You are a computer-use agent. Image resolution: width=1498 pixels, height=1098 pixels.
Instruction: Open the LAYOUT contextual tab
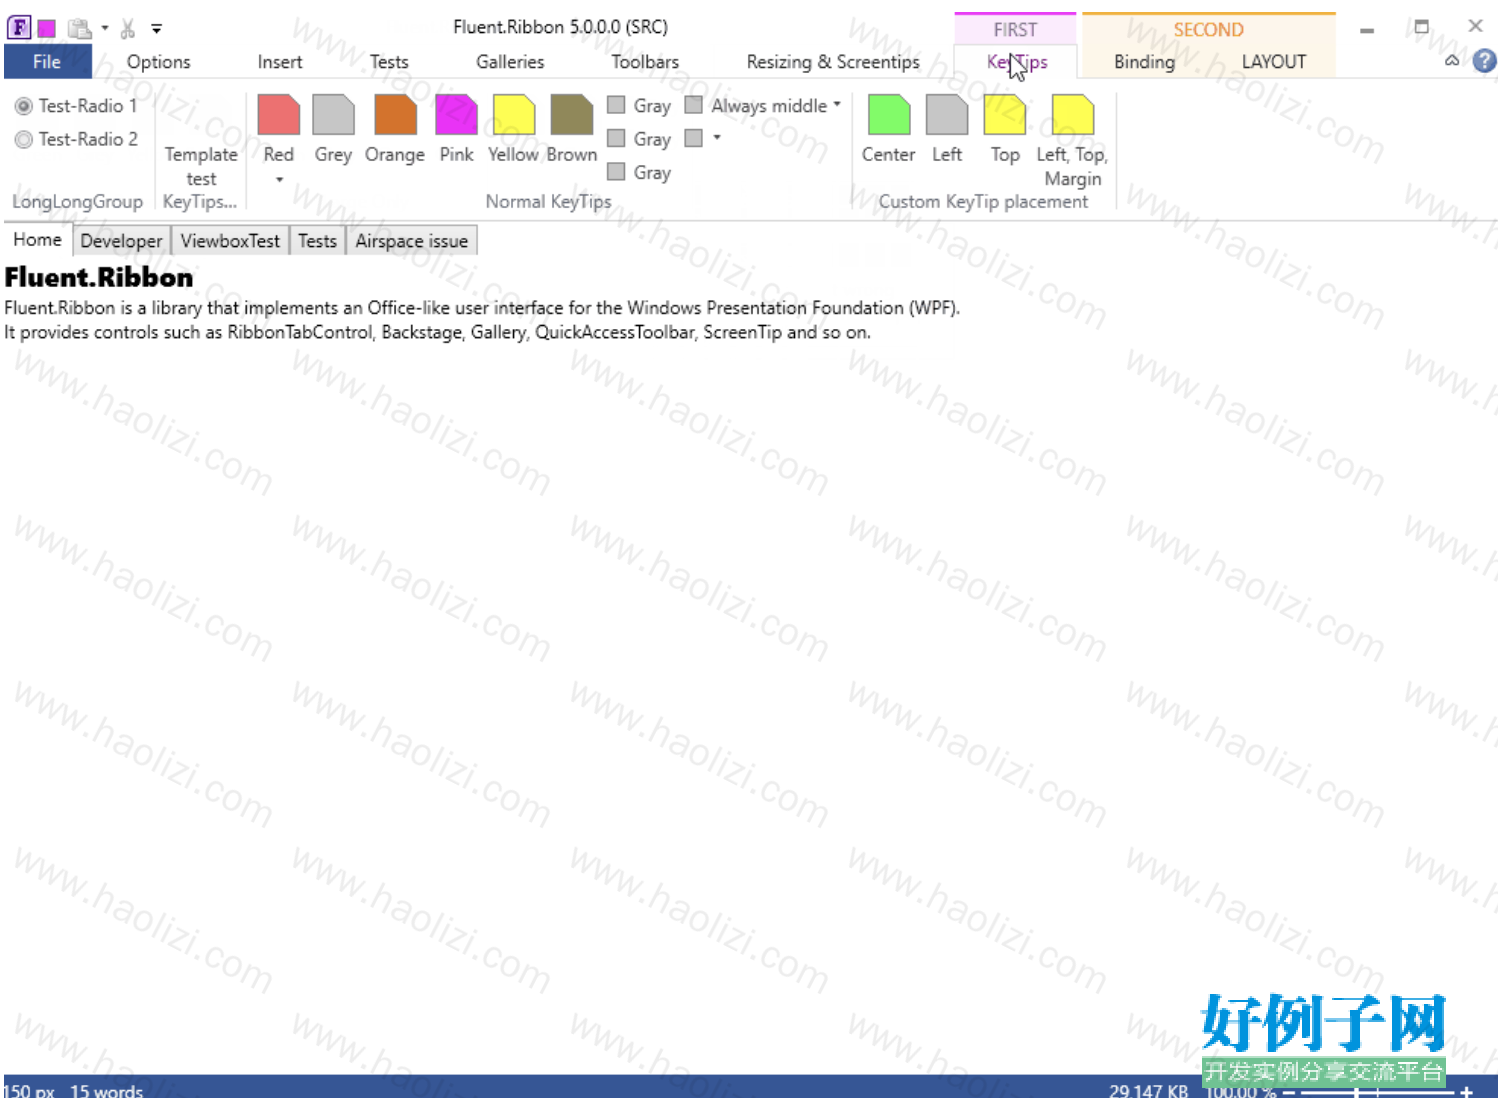[x=1273, y=62]
